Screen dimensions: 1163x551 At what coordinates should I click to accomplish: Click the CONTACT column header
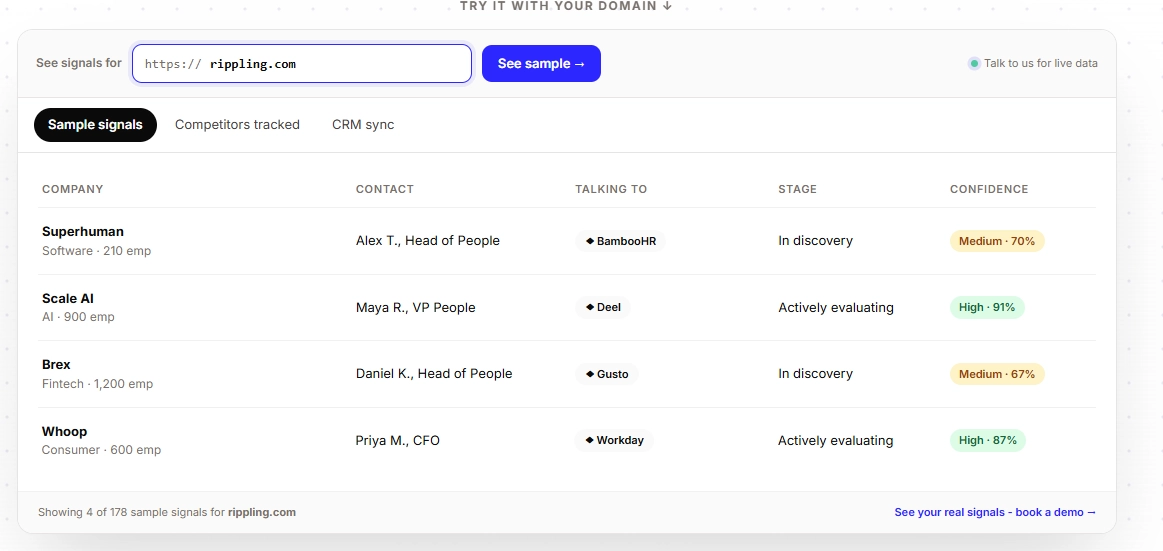click(x=385, y=189)
